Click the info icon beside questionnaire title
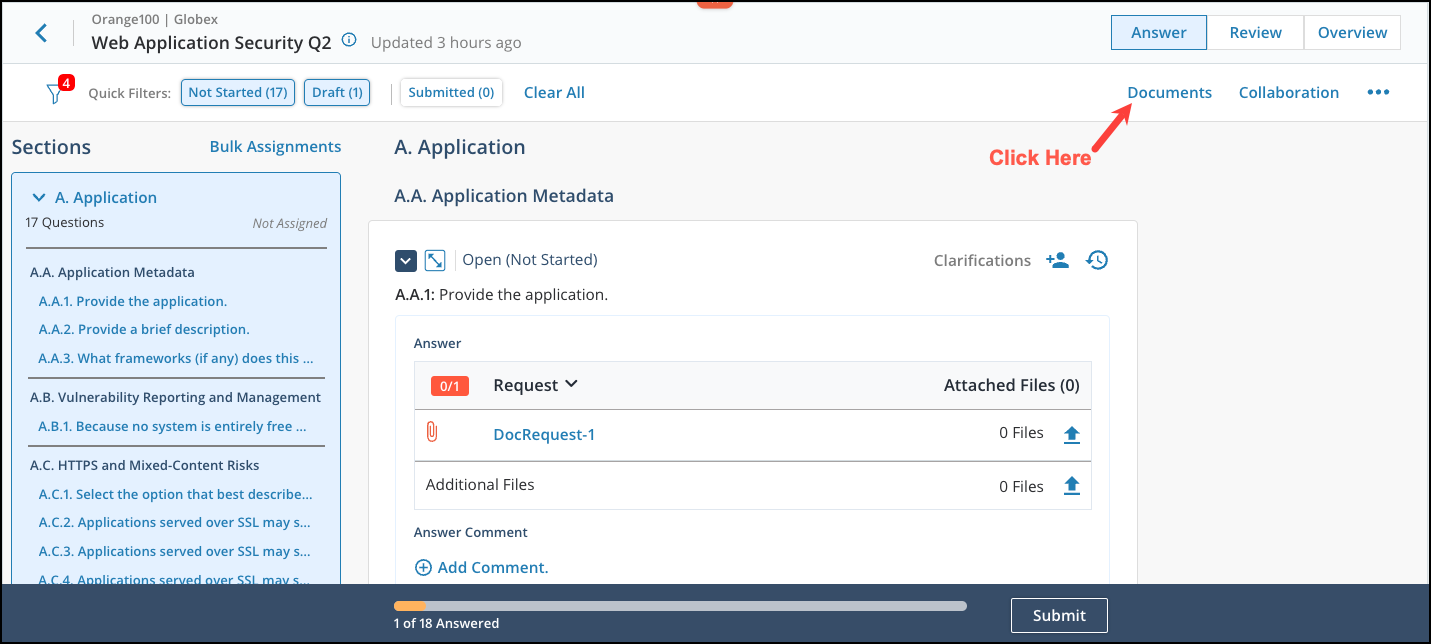1431x644 pixels. (349, 40)
